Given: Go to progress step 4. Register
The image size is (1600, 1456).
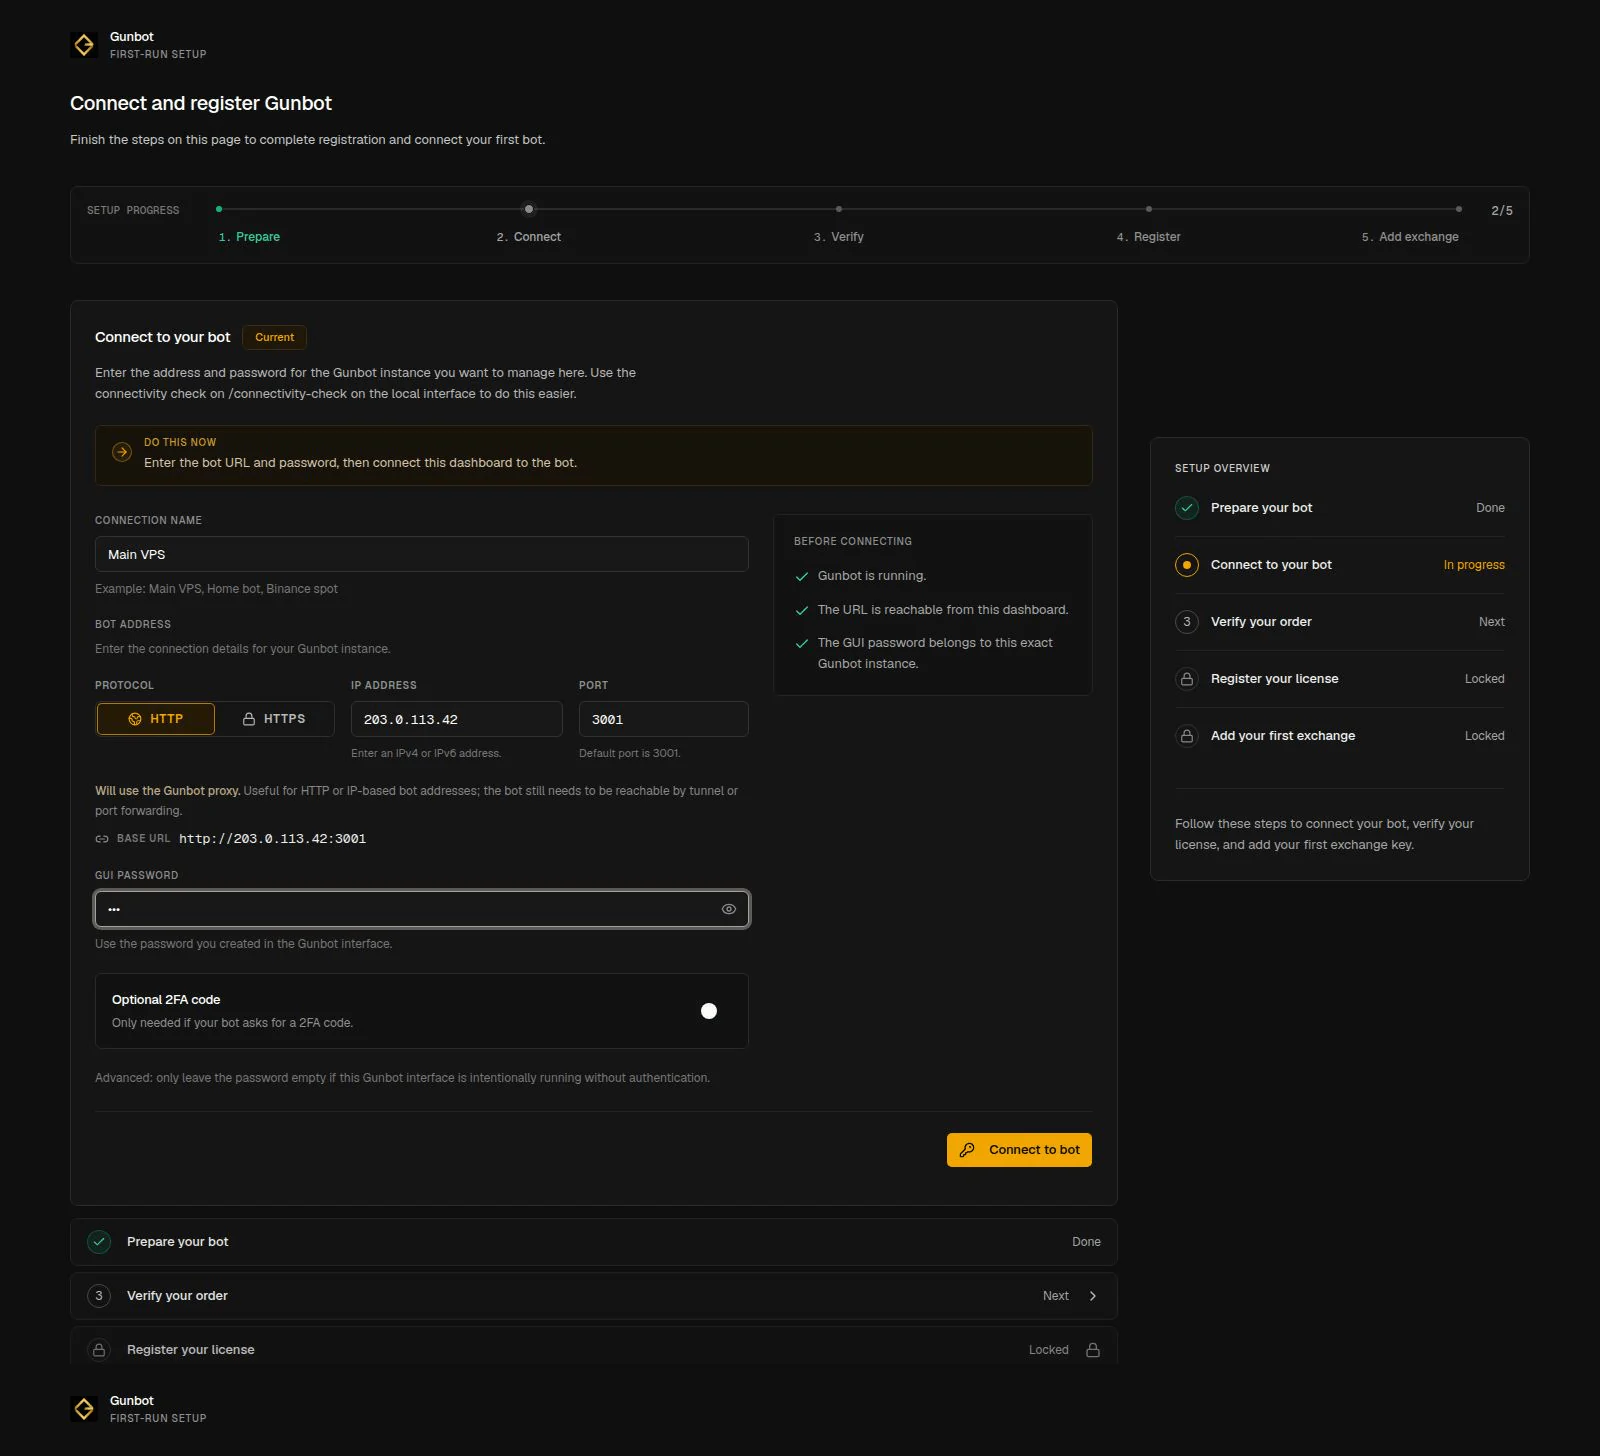Looking at the screenshot, I should (1149, 237).
